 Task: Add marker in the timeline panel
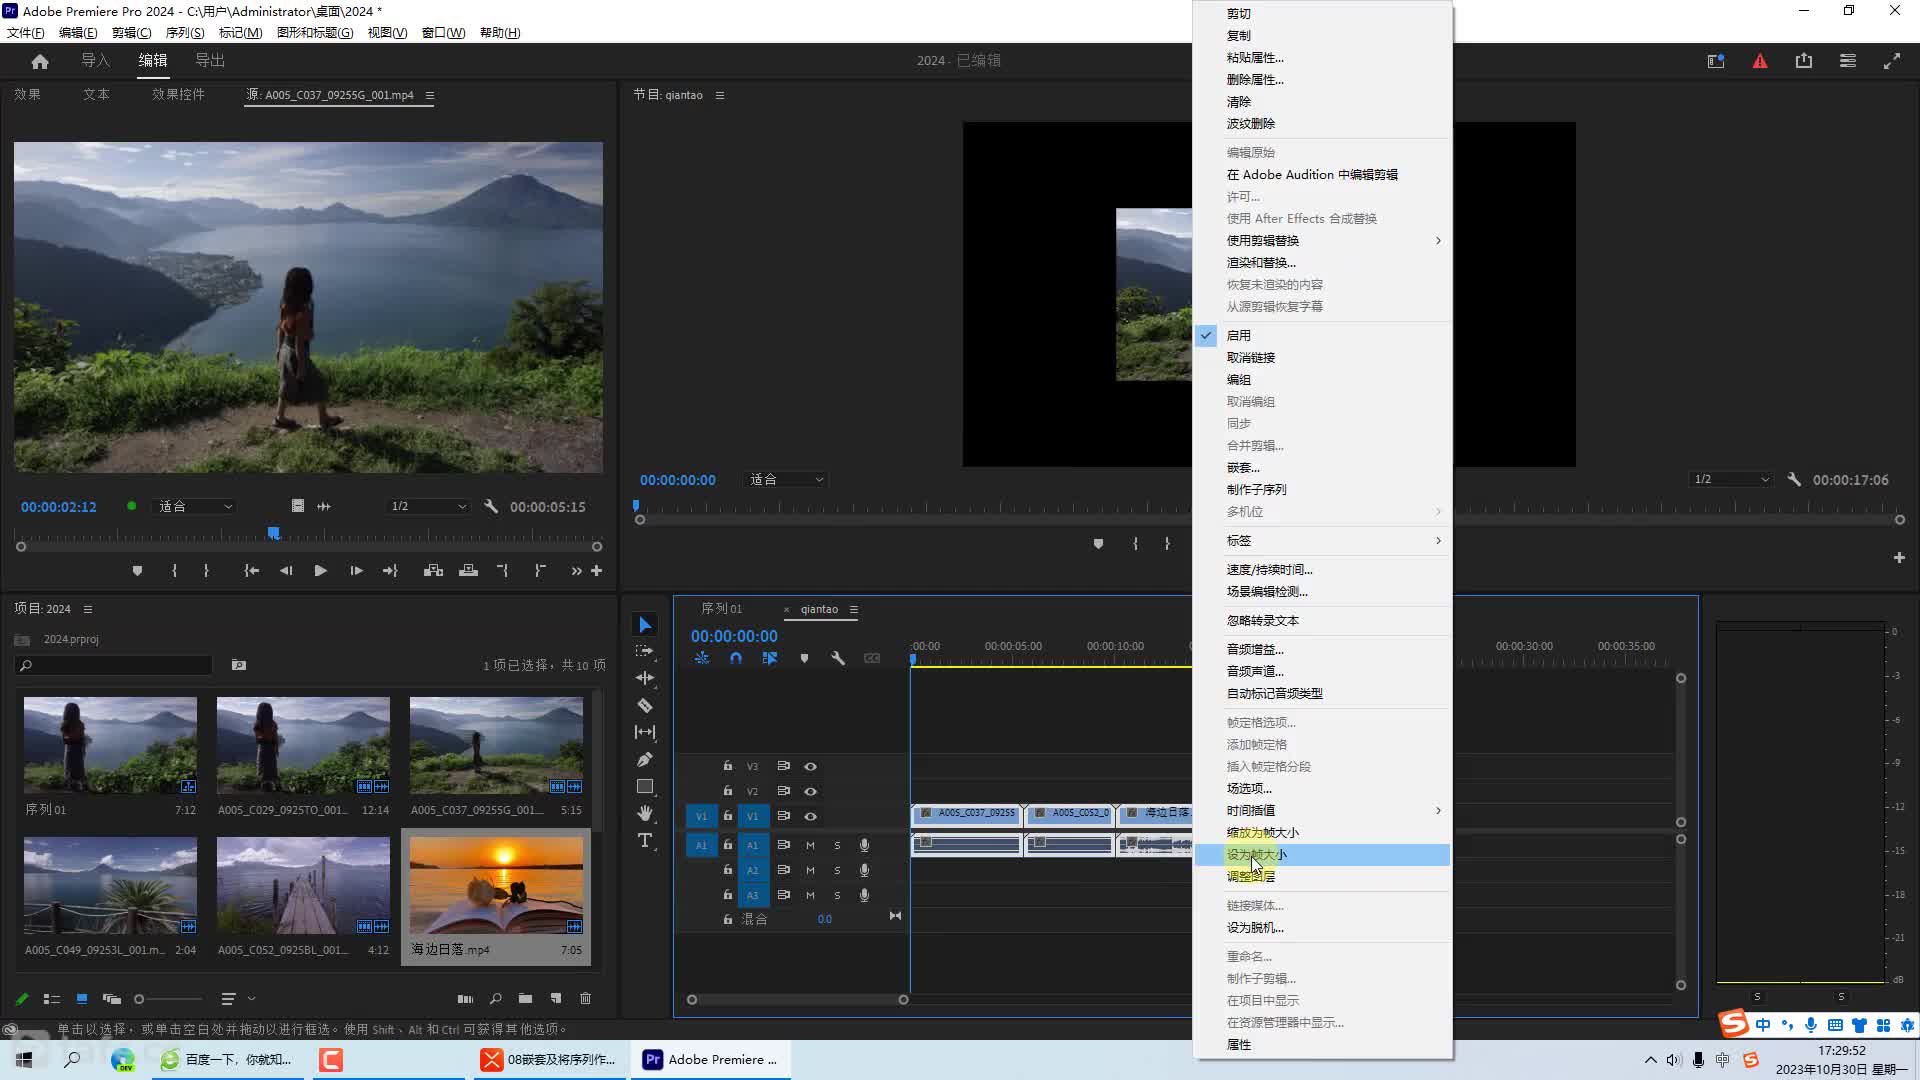point(804,658)
